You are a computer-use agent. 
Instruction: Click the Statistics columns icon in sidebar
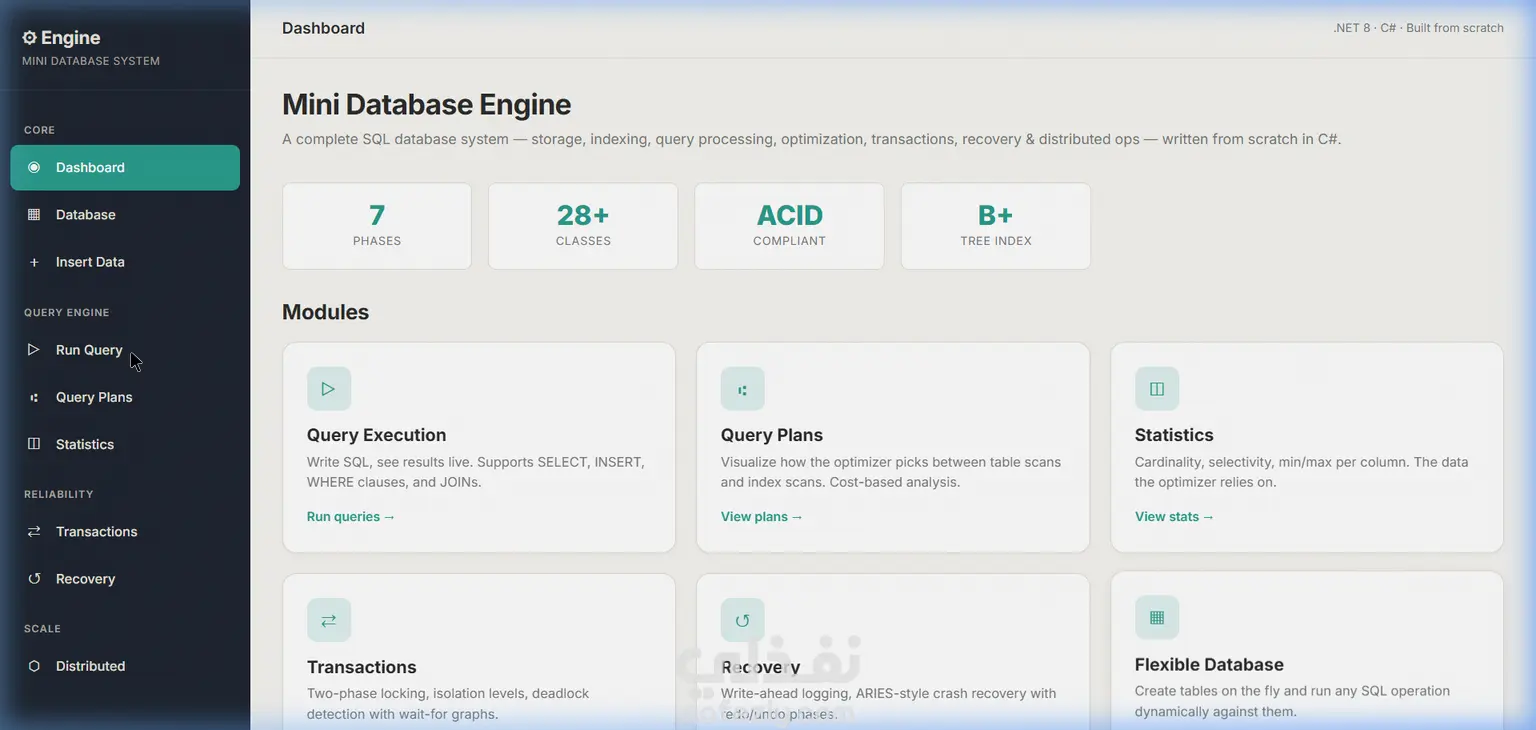34,444
